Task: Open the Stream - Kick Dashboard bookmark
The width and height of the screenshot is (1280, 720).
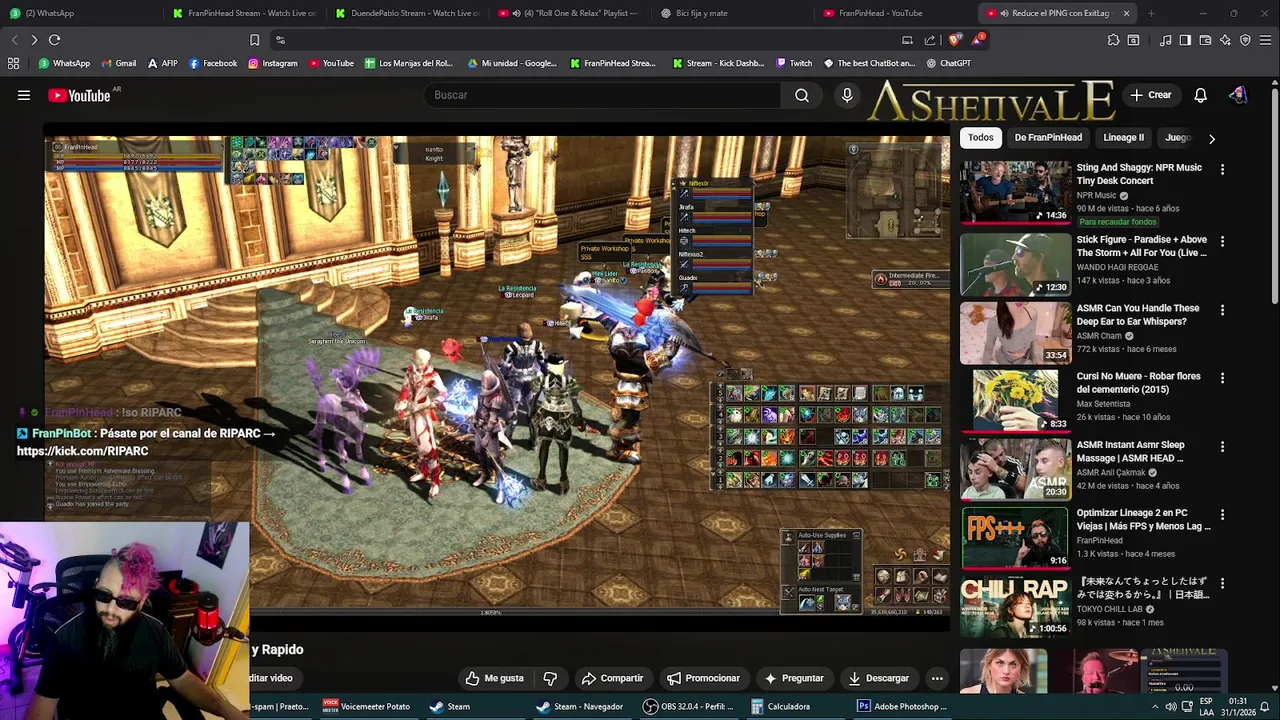Action: 718,63
